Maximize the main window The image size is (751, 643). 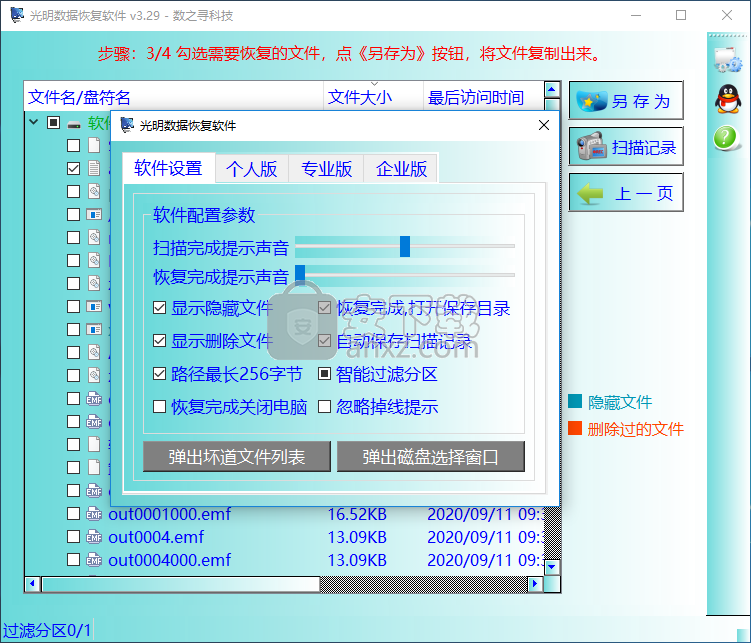[681, 15]
